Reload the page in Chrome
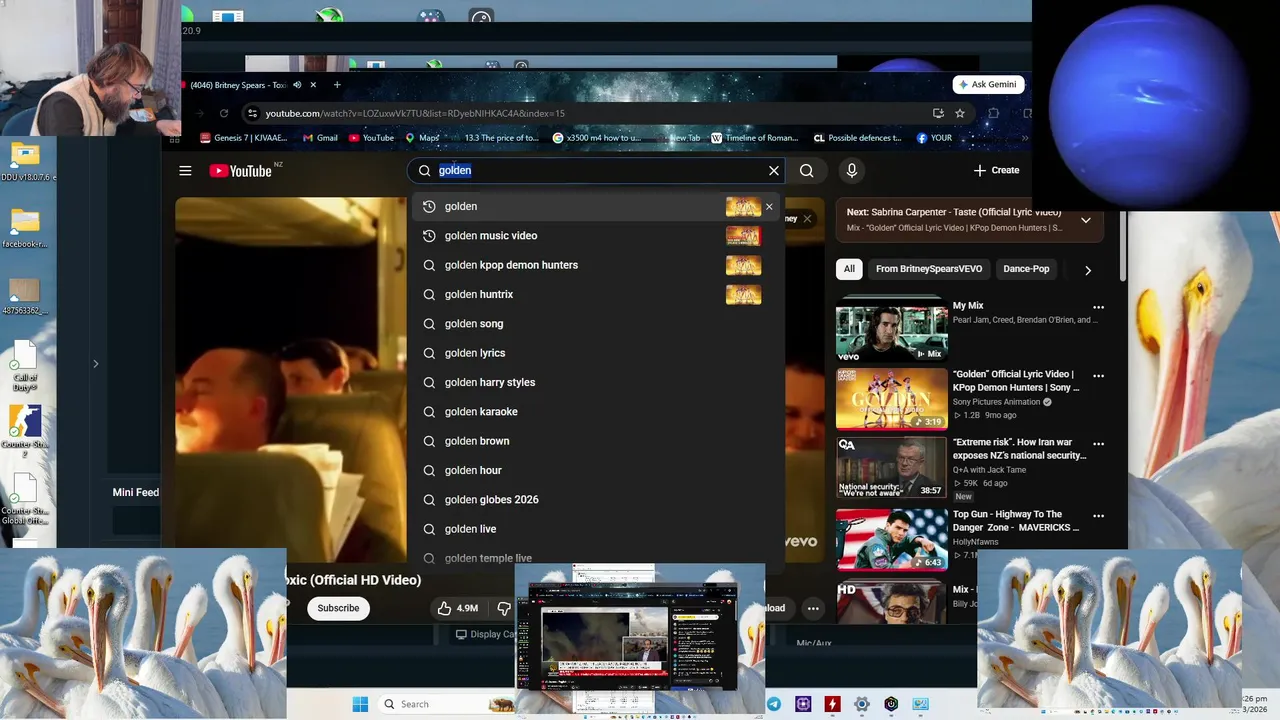The image size is (1280, 720). [224, 114]
